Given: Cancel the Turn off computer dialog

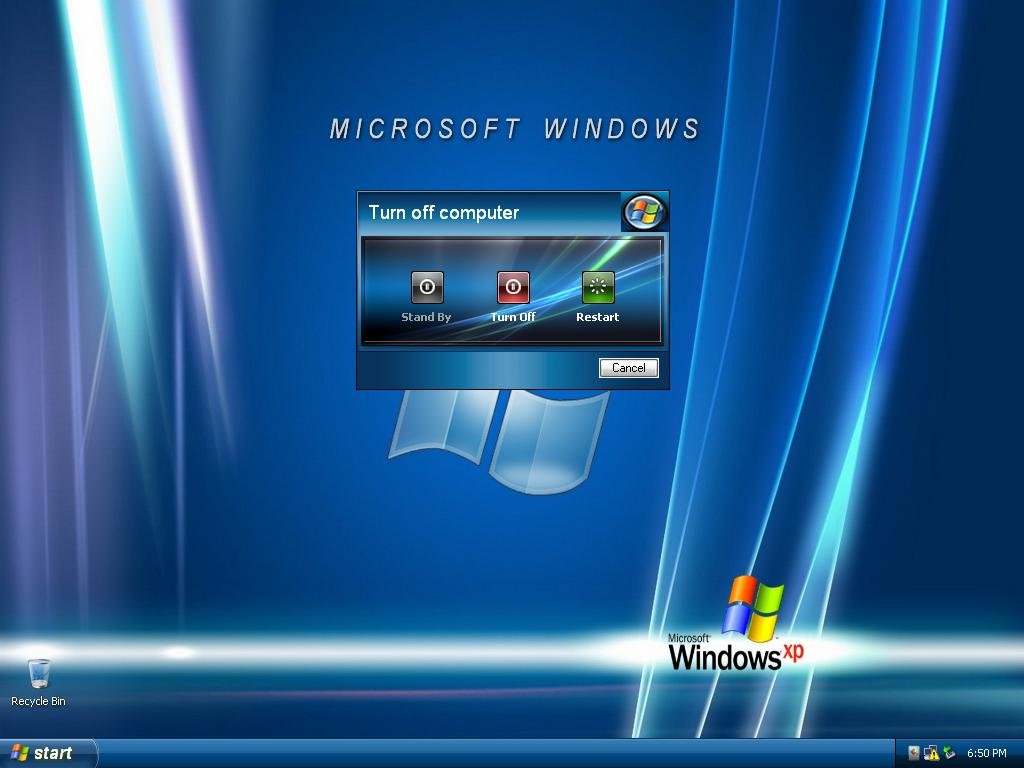Looking at the screenshot, I should pyautogui.click(x=628, y=368).
